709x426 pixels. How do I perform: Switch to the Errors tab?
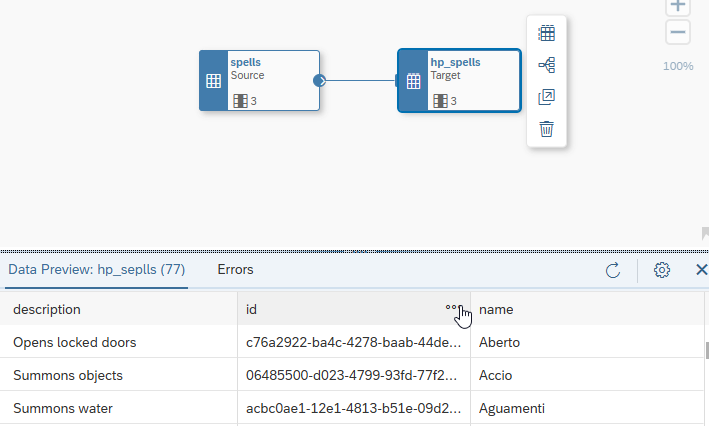click(235, 269)
